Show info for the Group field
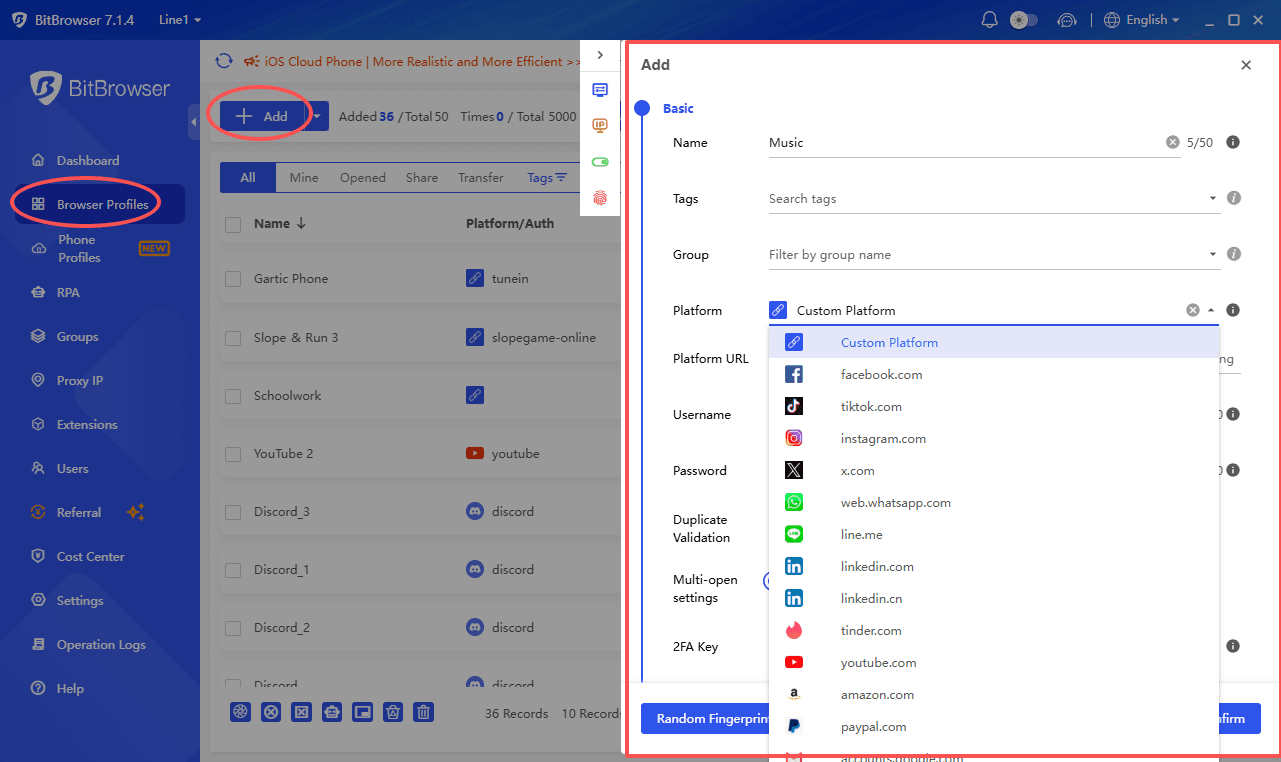This screenshot has width=1281, height=762. (x=1233, y=254)
